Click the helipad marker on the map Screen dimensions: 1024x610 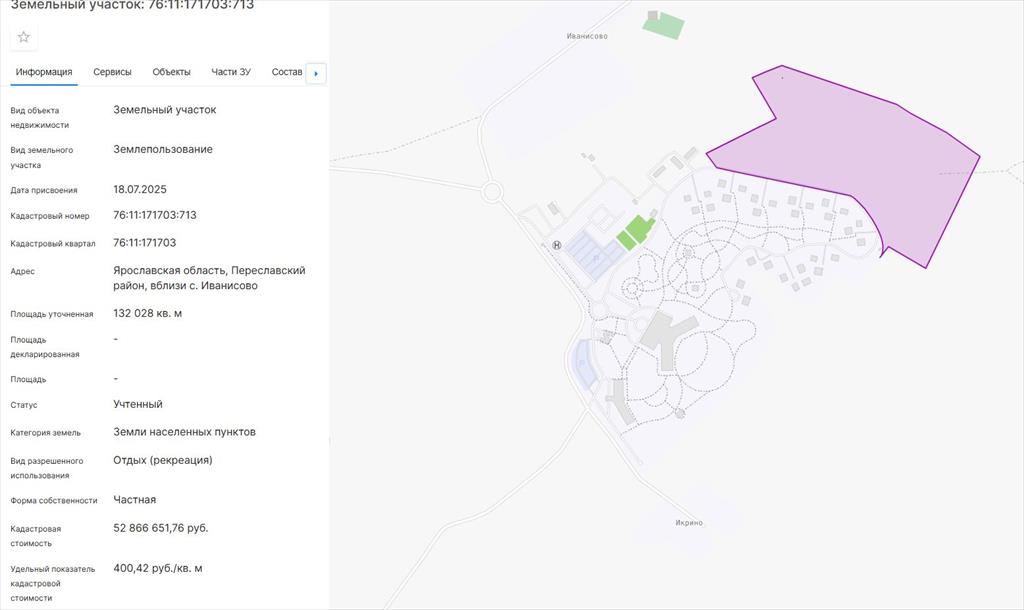557,245
